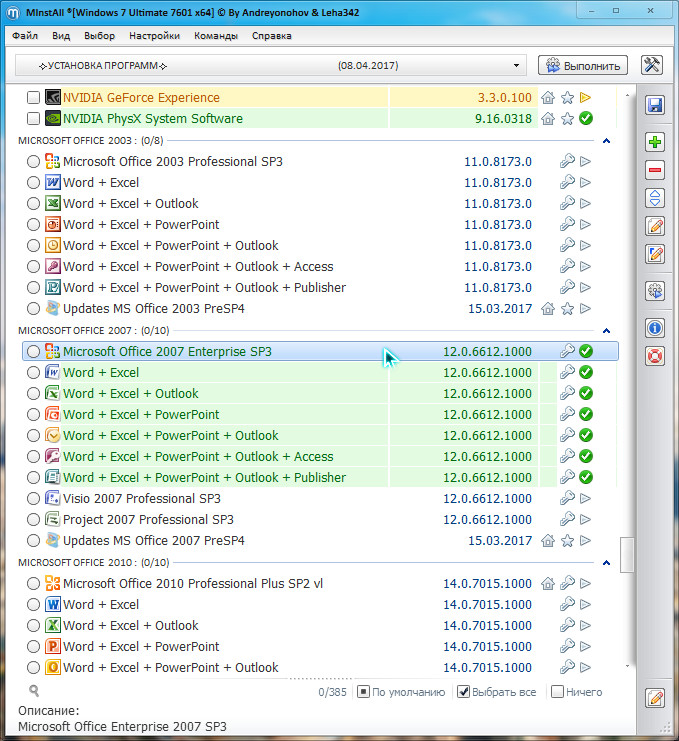Check the NVIDIA PhysX System Software checkbox
The image size is (679, 741).
click(x=33, y=119)
